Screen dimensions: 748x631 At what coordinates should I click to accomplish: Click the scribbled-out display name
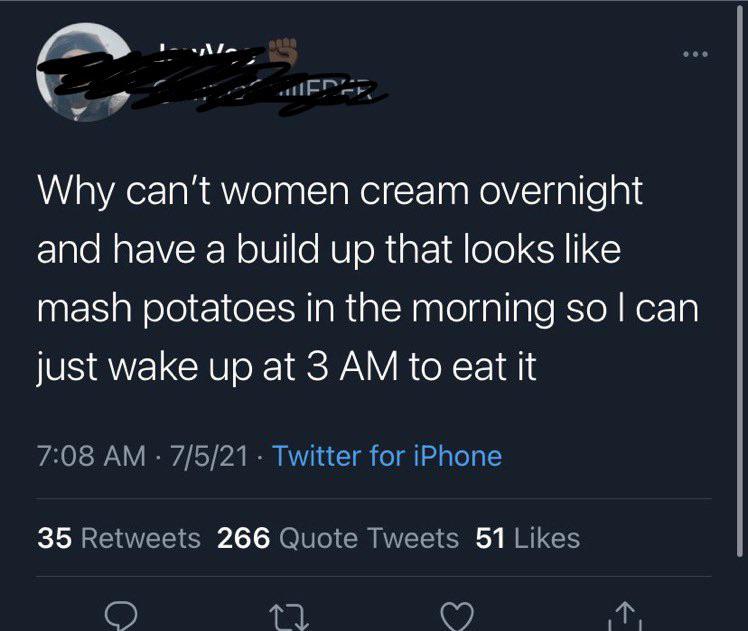point(190,53)
